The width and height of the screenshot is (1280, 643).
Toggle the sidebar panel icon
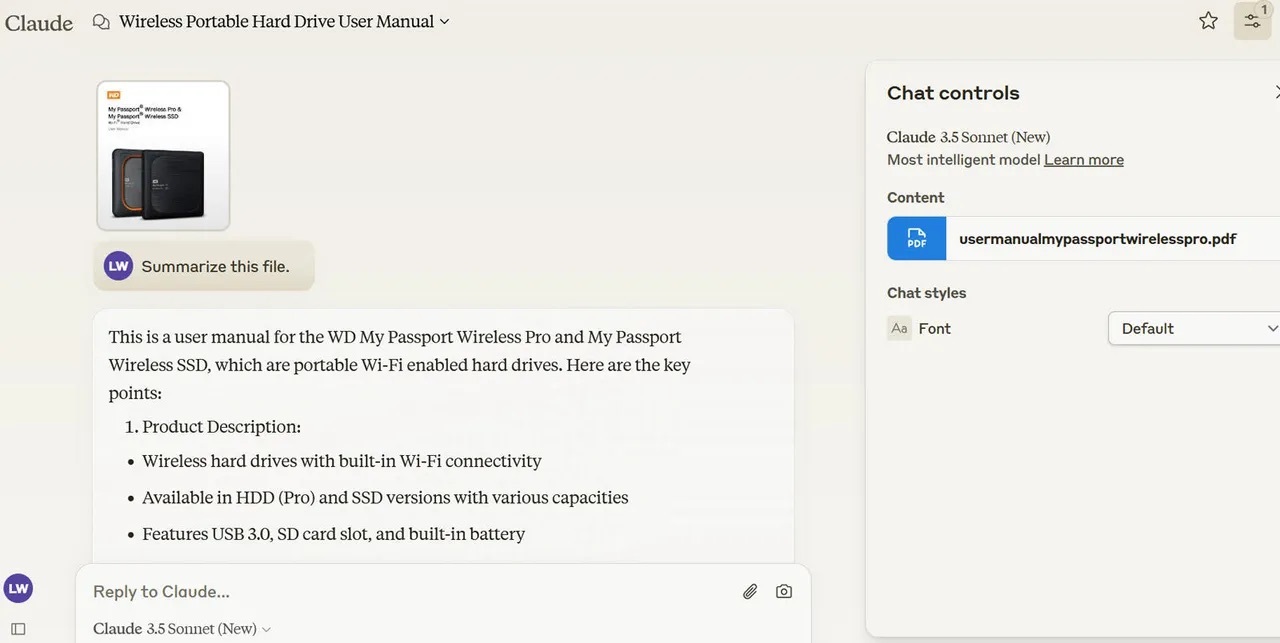tap(18, 629)
